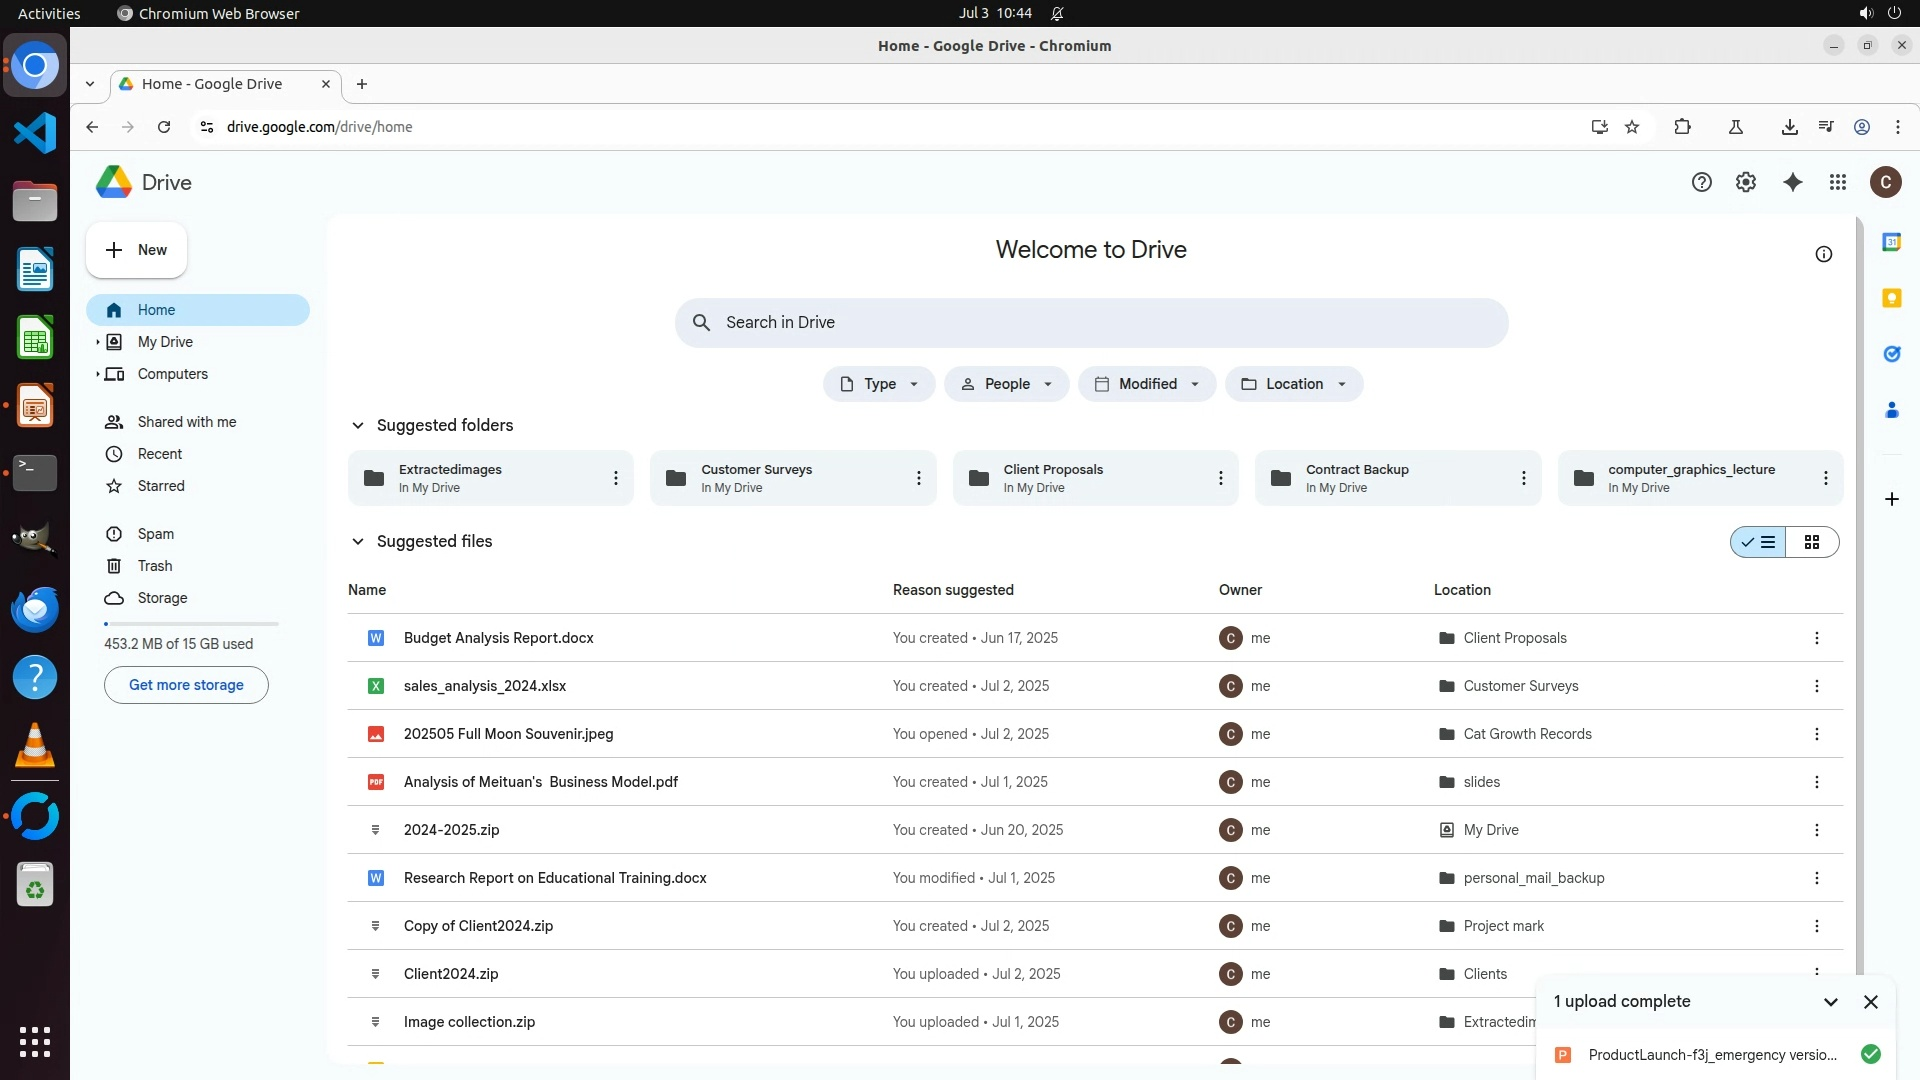Open Google Calendar side panel icon
The width and height of the screenshot is (1920, 1080).
click(1891, 242)
